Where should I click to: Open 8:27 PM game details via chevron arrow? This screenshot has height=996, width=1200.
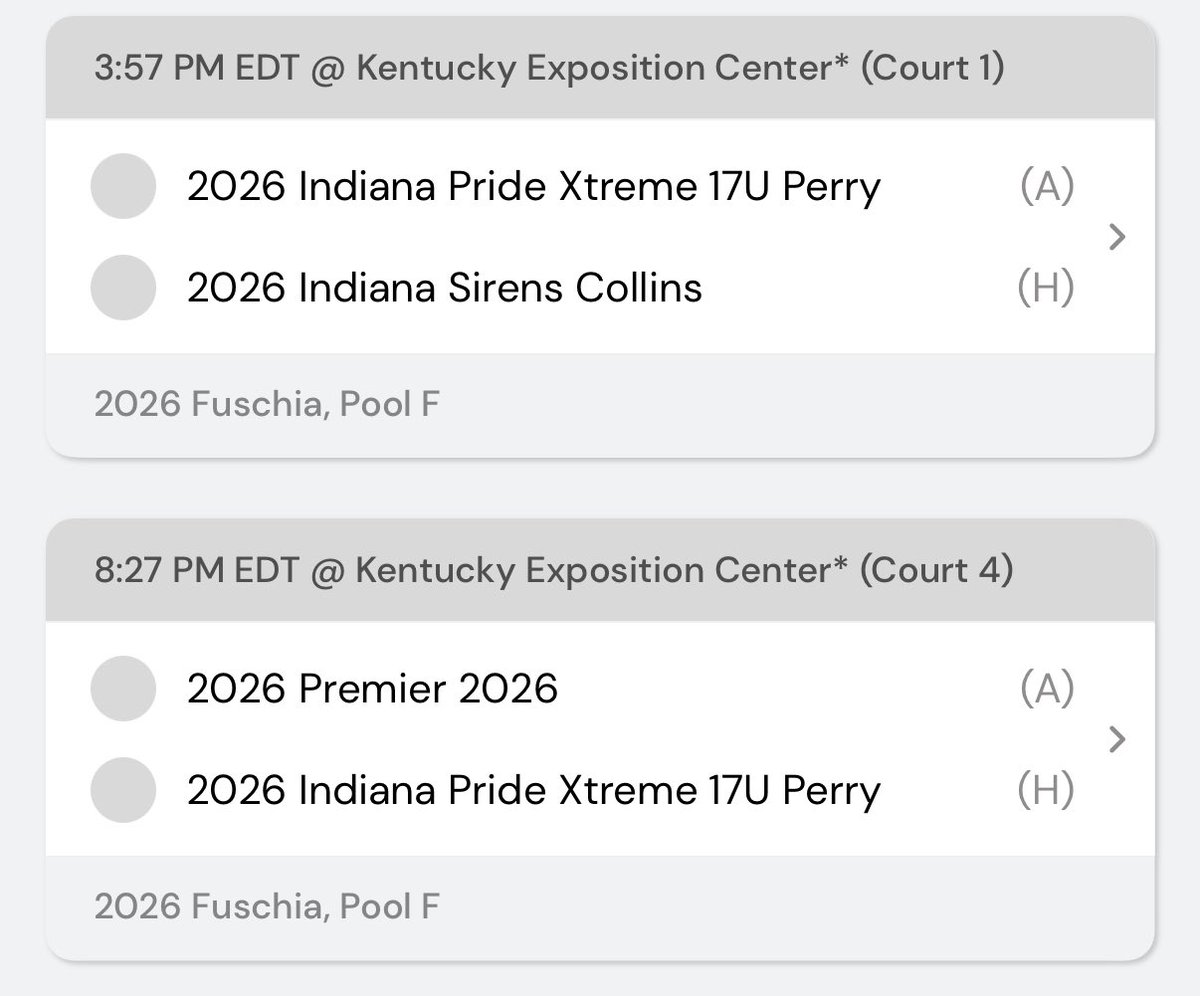coord(1118,739)
